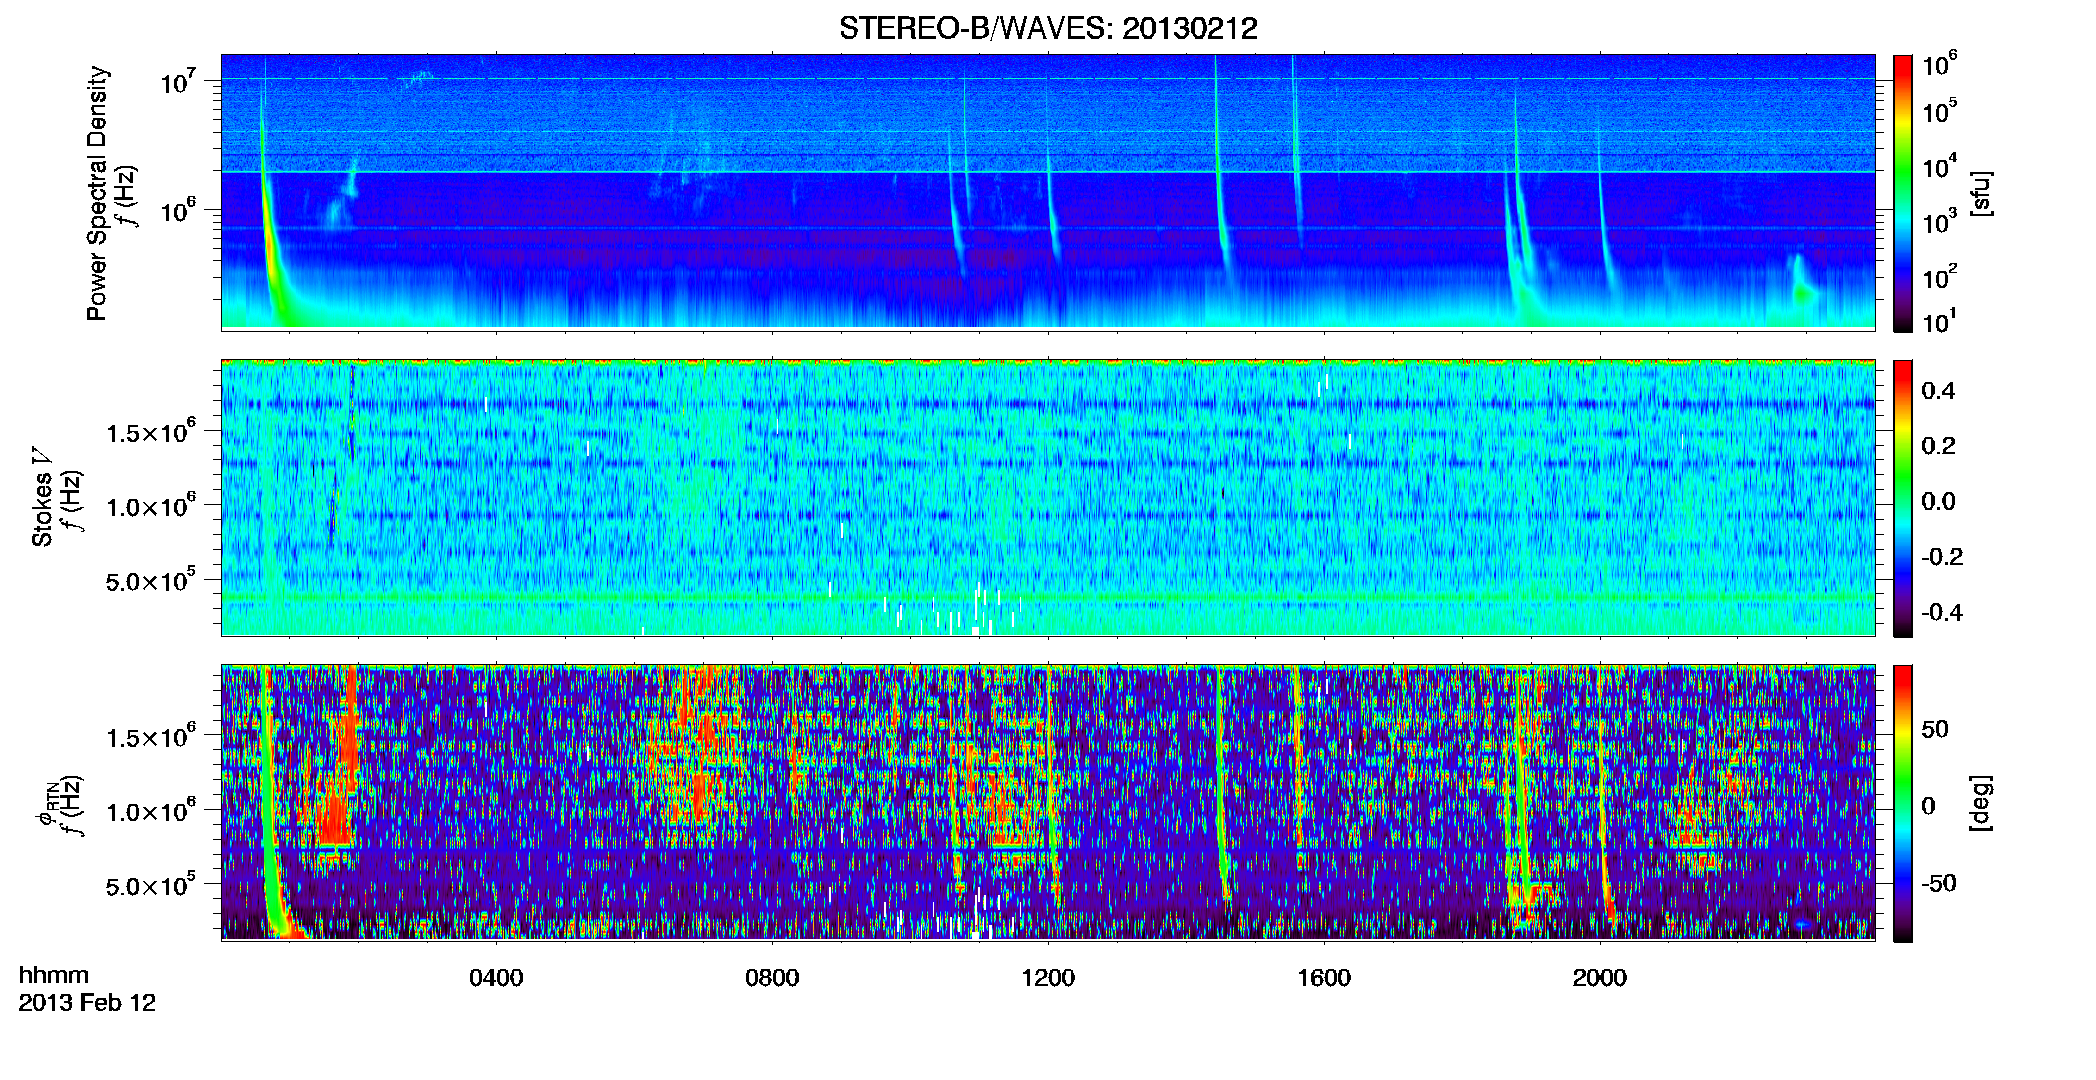Click the [sfu] colorbar unit label

[x=1981, y=193]
